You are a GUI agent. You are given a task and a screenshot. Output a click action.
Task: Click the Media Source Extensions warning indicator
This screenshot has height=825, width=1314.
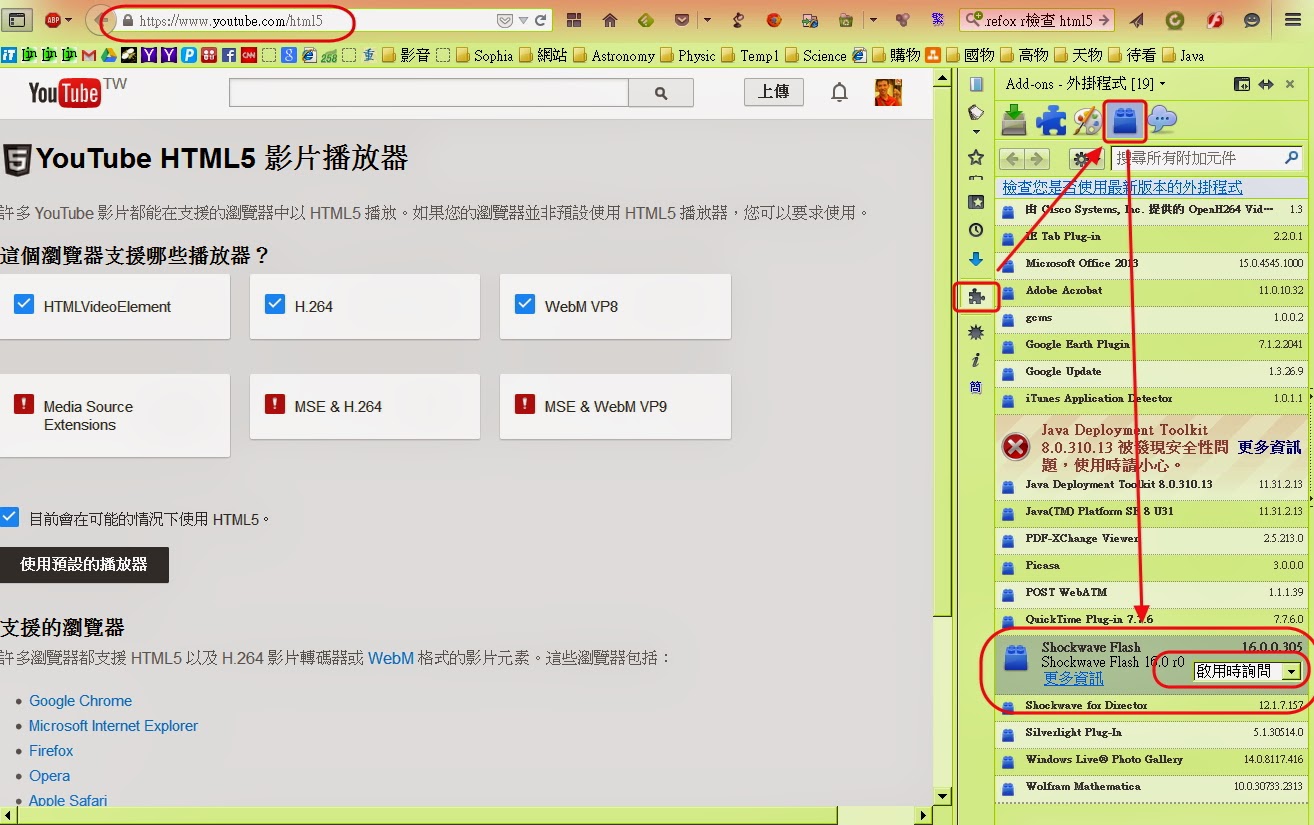point(24,404)
